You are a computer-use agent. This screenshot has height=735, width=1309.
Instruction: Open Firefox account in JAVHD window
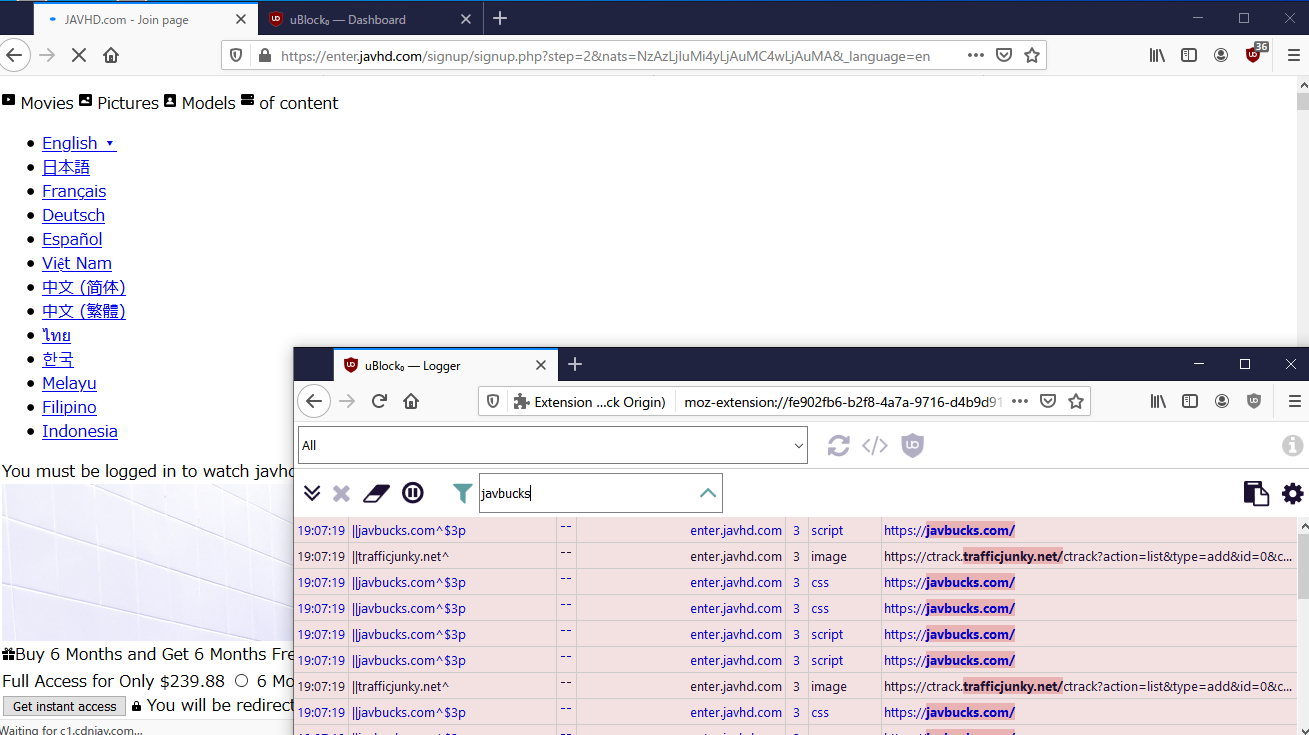tap(1221, 56)
